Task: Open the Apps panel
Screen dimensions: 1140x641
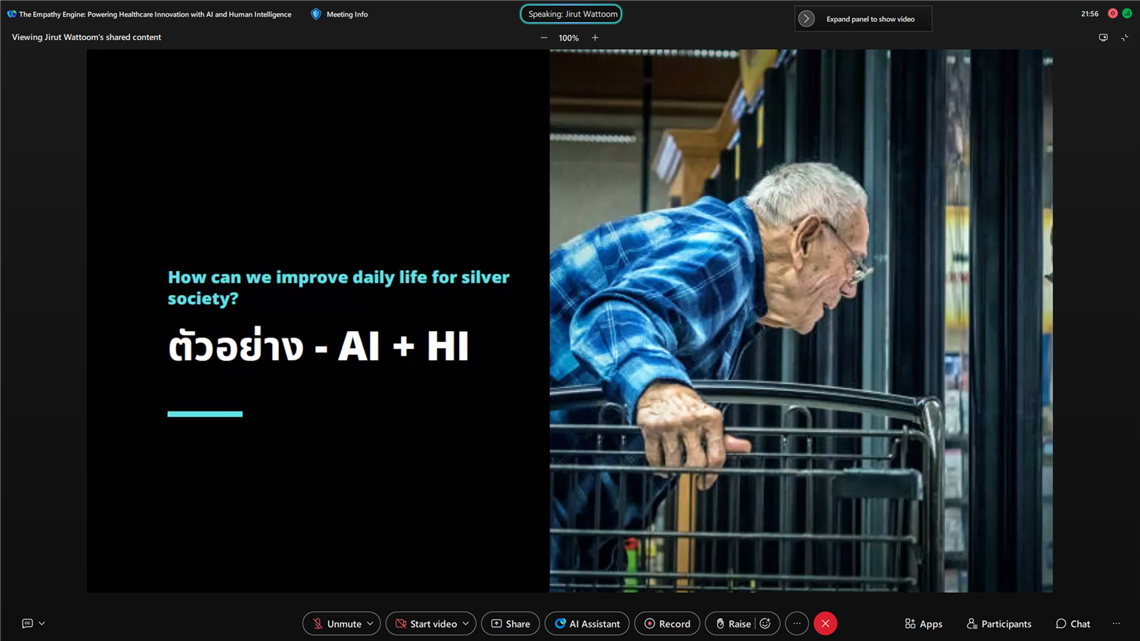Action: coord(923,624)
